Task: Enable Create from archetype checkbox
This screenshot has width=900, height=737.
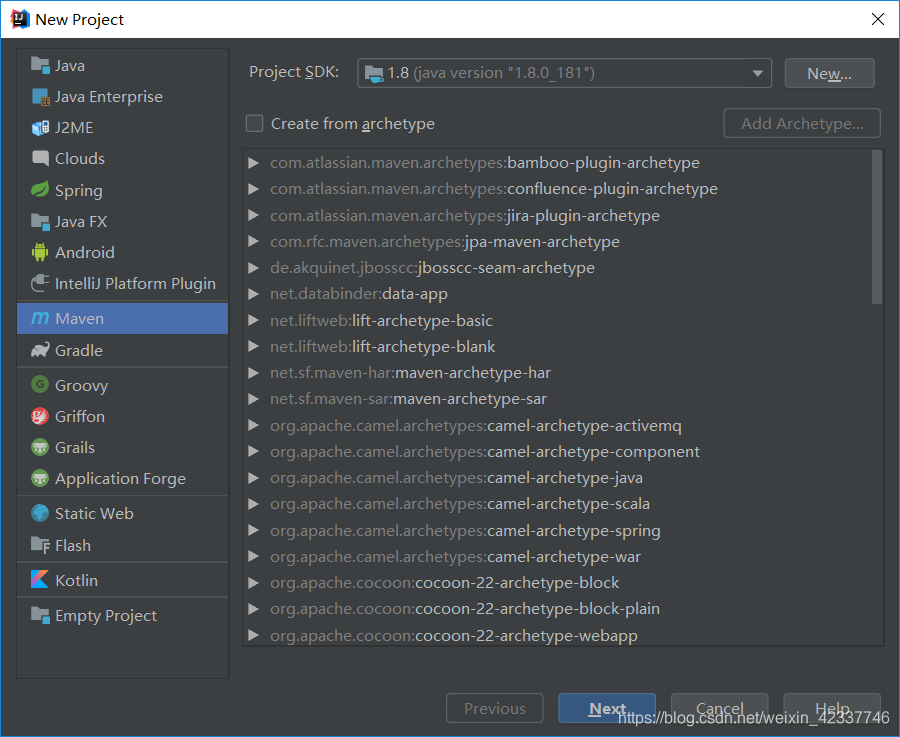Action: (x=254, y=123)
